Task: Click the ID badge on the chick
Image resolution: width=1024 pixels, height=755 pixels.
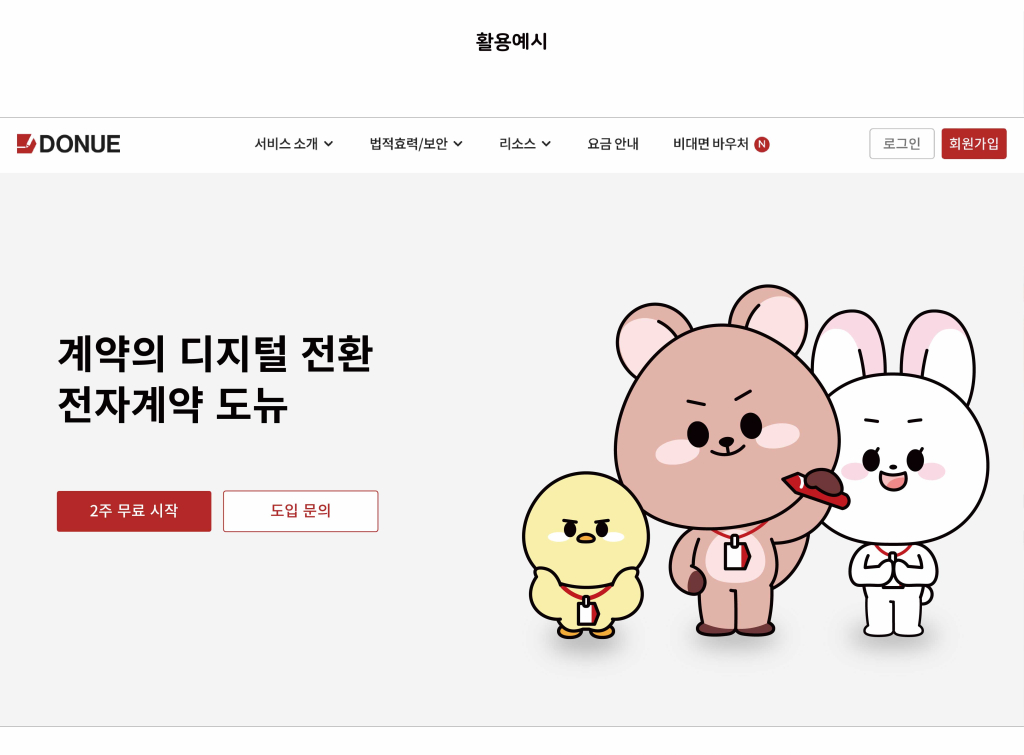Action: pyautogui.click(x=587, y=612)
